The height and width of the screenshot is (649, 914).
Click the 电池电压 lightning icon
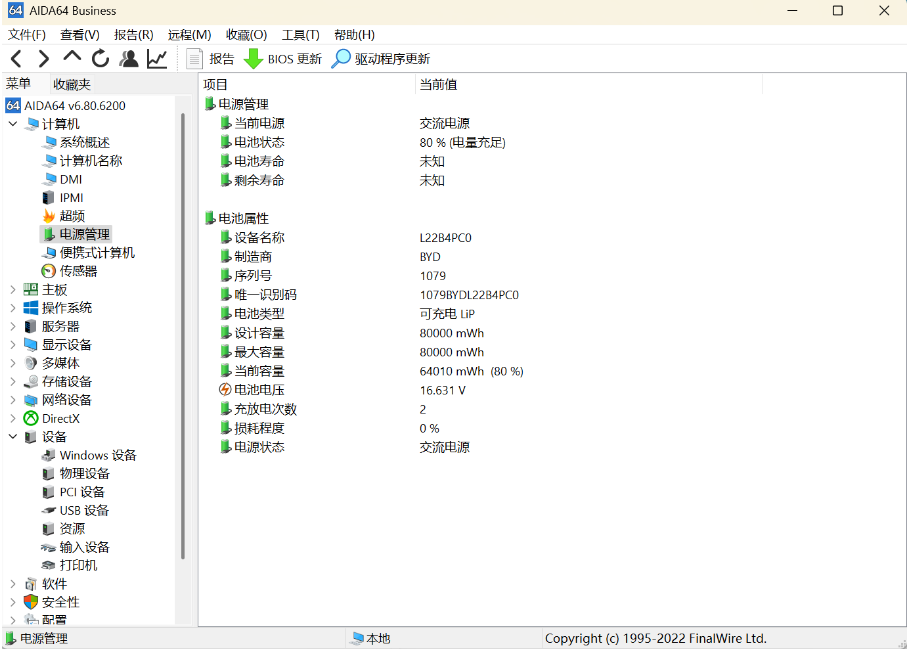tap(225, 390)
